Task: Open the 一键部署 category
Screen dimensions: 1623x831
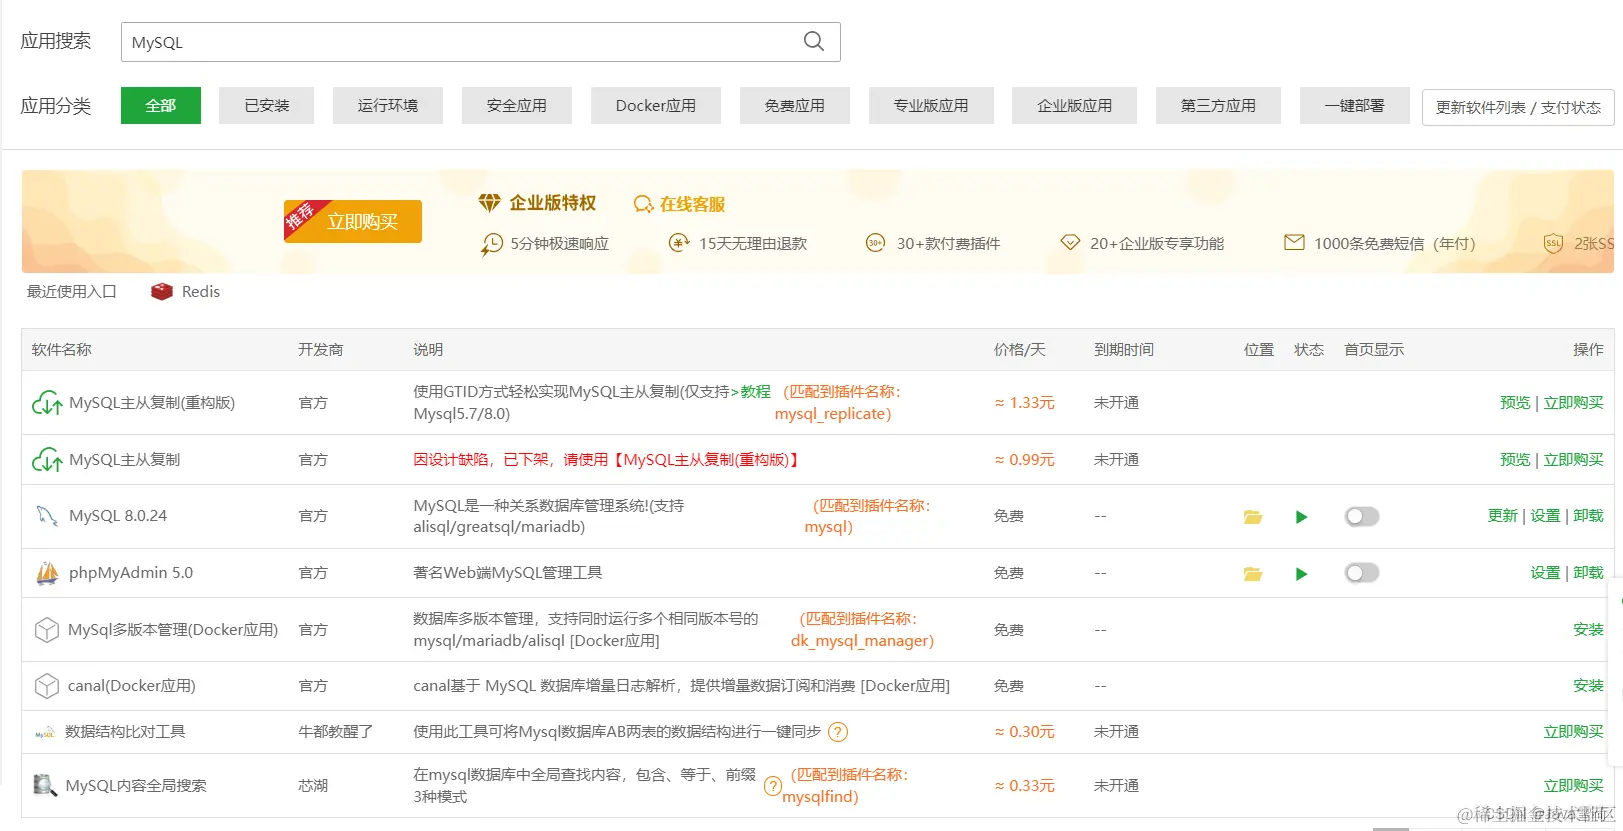Action: (1355, 105)
